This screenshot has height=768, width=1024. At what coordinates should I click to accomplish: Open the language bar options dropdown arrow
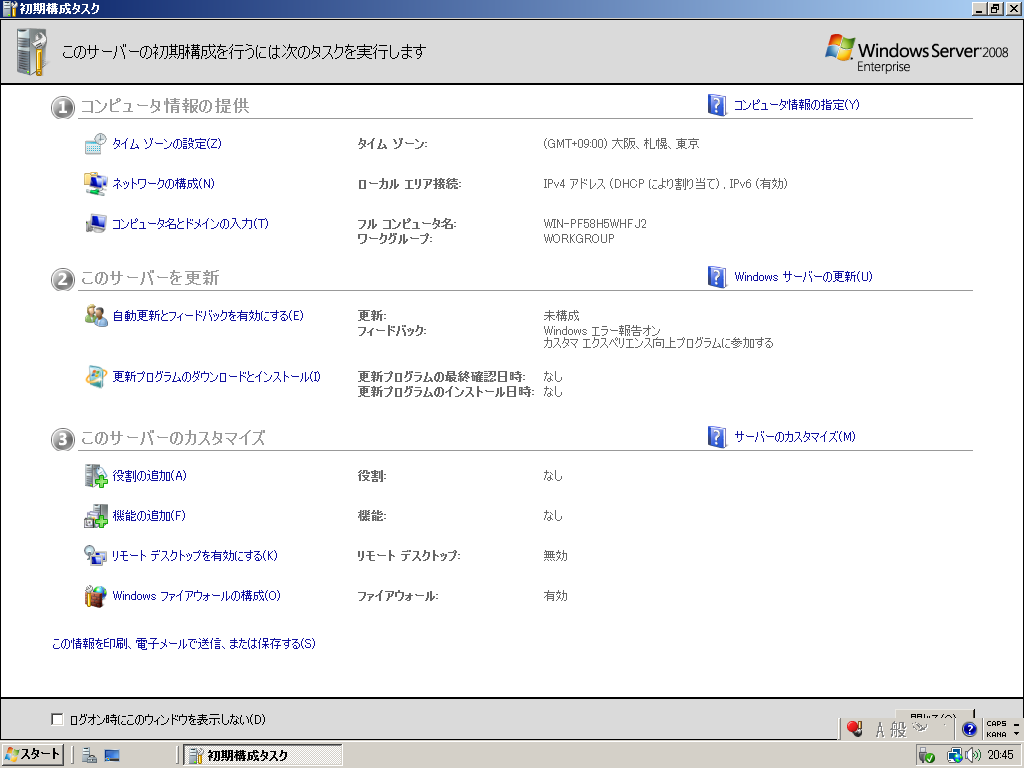click(1016, 734)
